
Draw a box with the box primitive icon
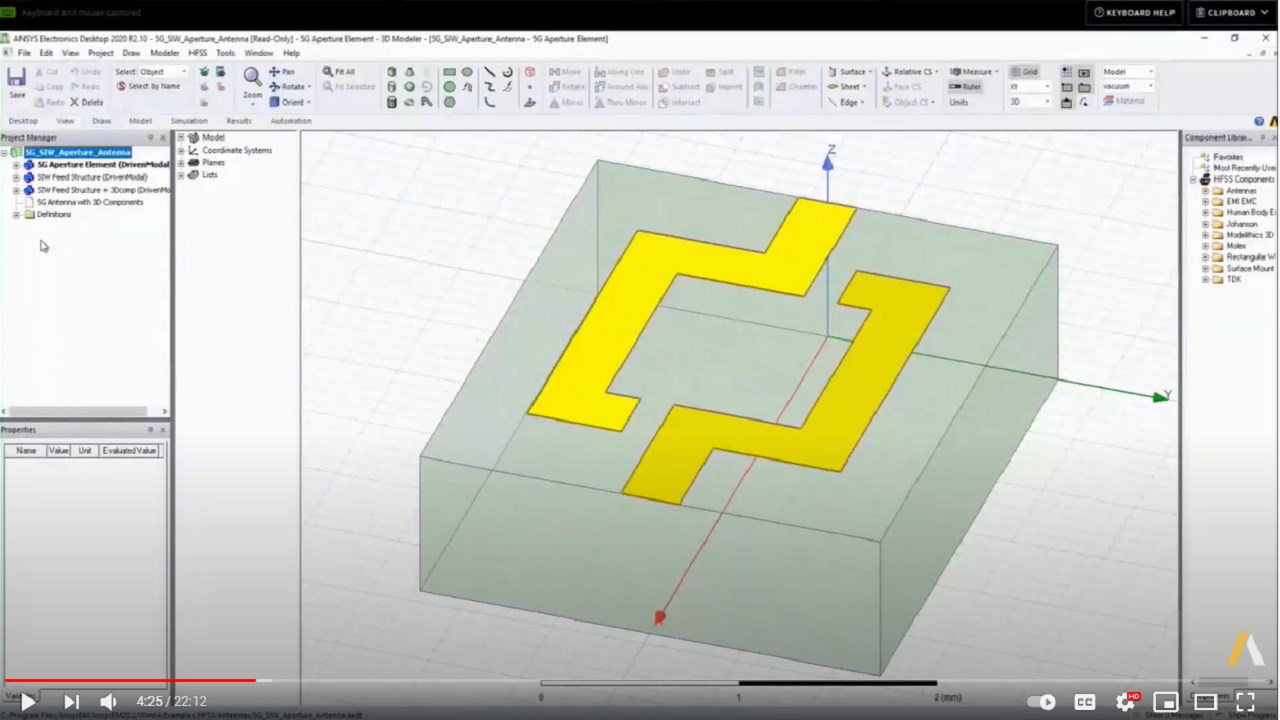[392, 72]
